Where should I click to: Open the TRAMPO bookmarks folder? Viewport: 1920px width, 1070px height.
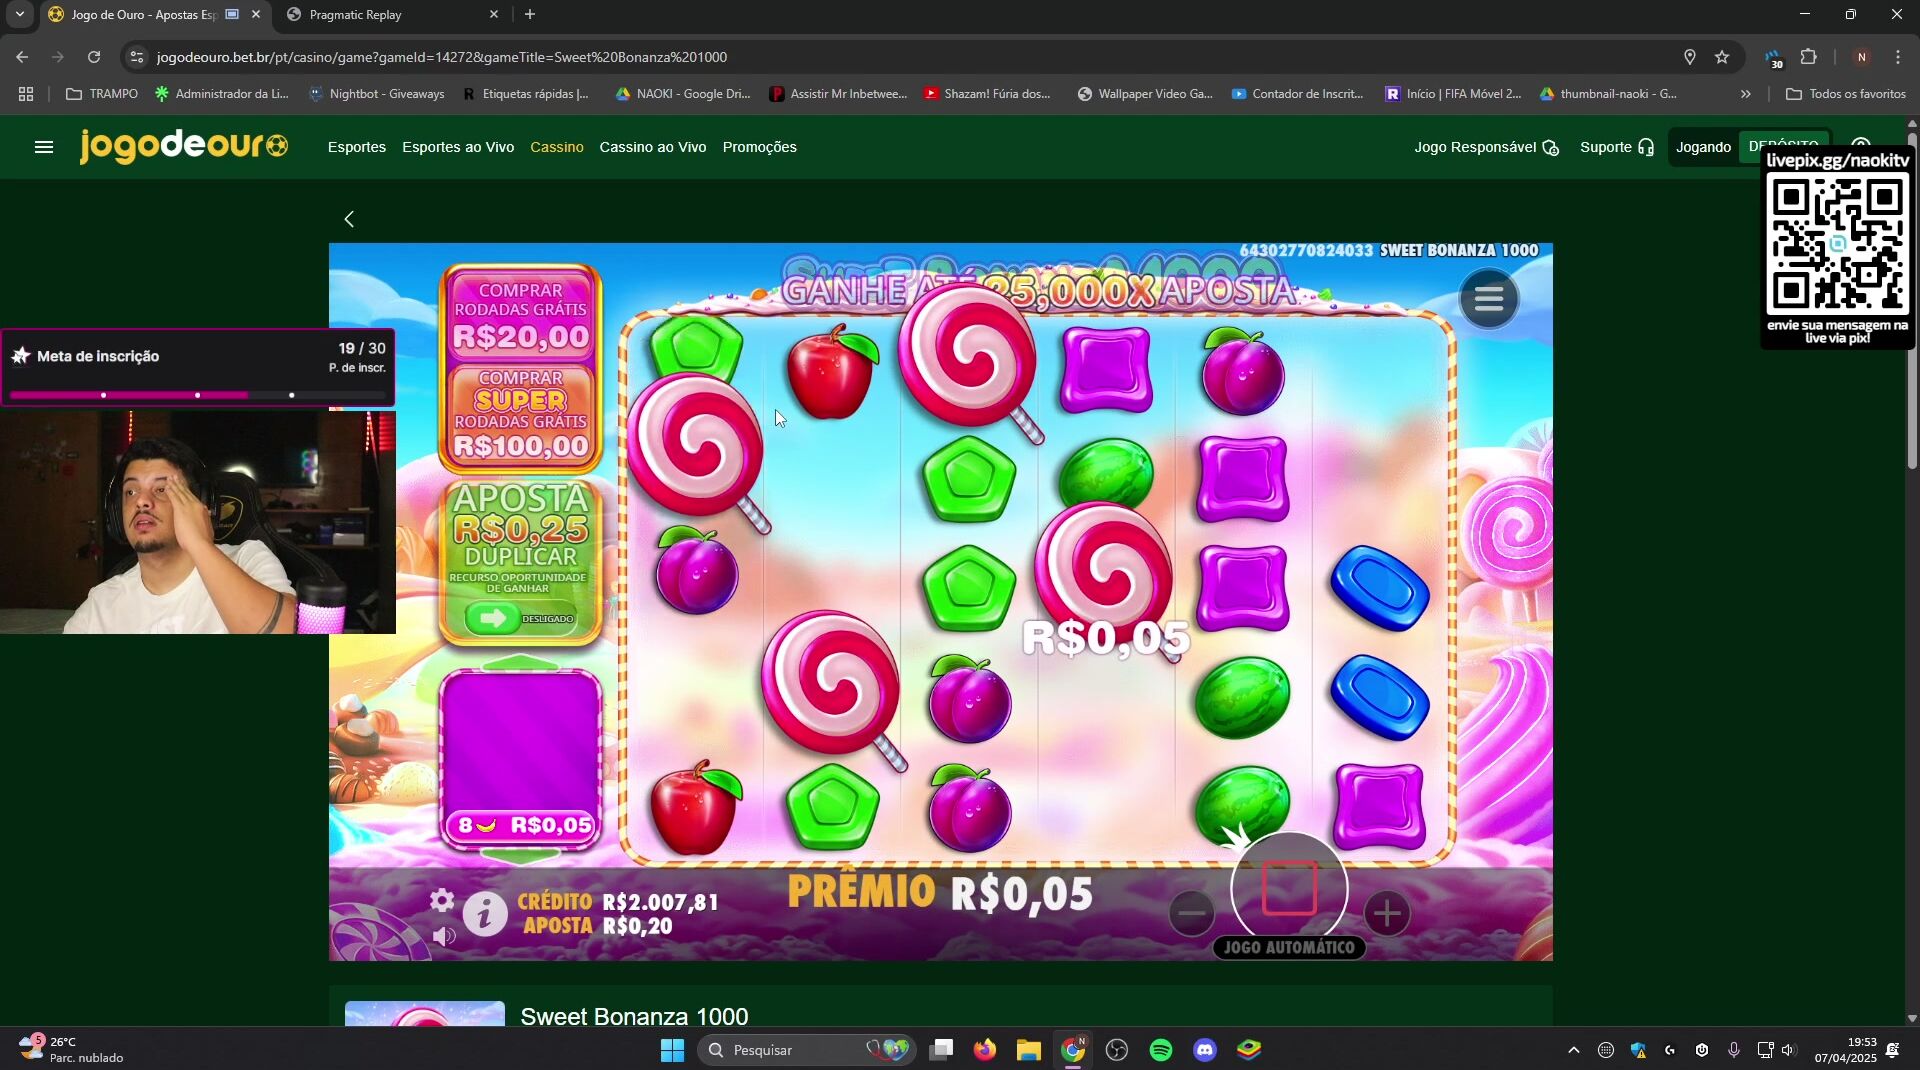[x=102, y=94]
